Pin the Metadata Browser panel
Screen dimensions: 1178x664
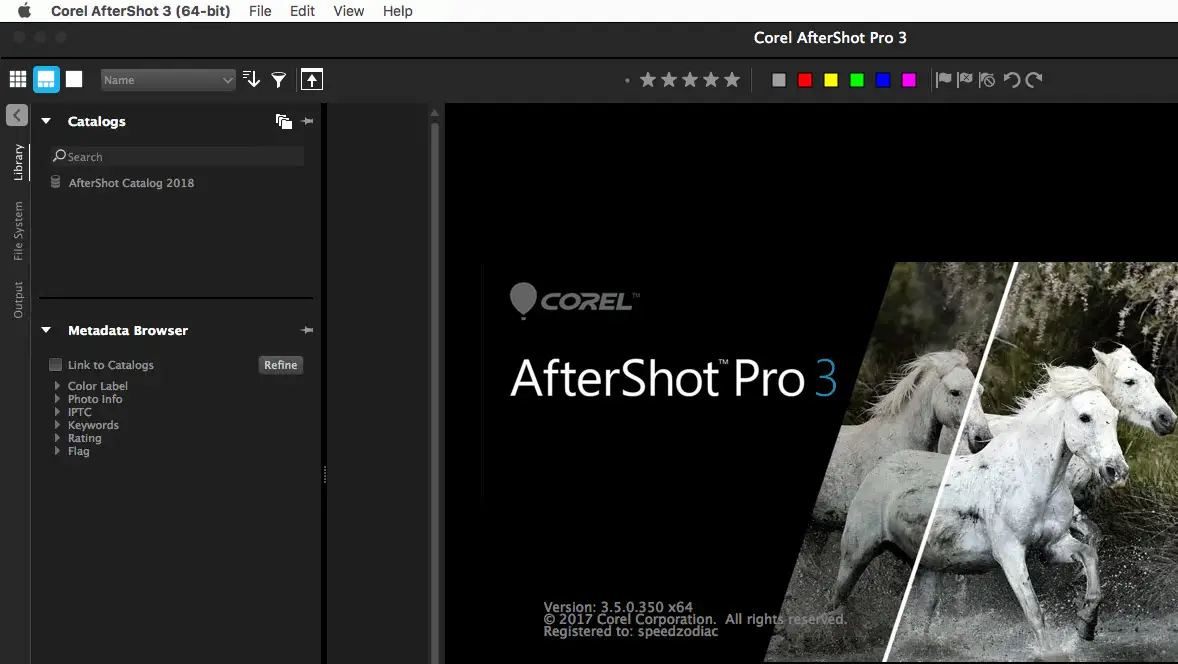click(x=307, y=330)
